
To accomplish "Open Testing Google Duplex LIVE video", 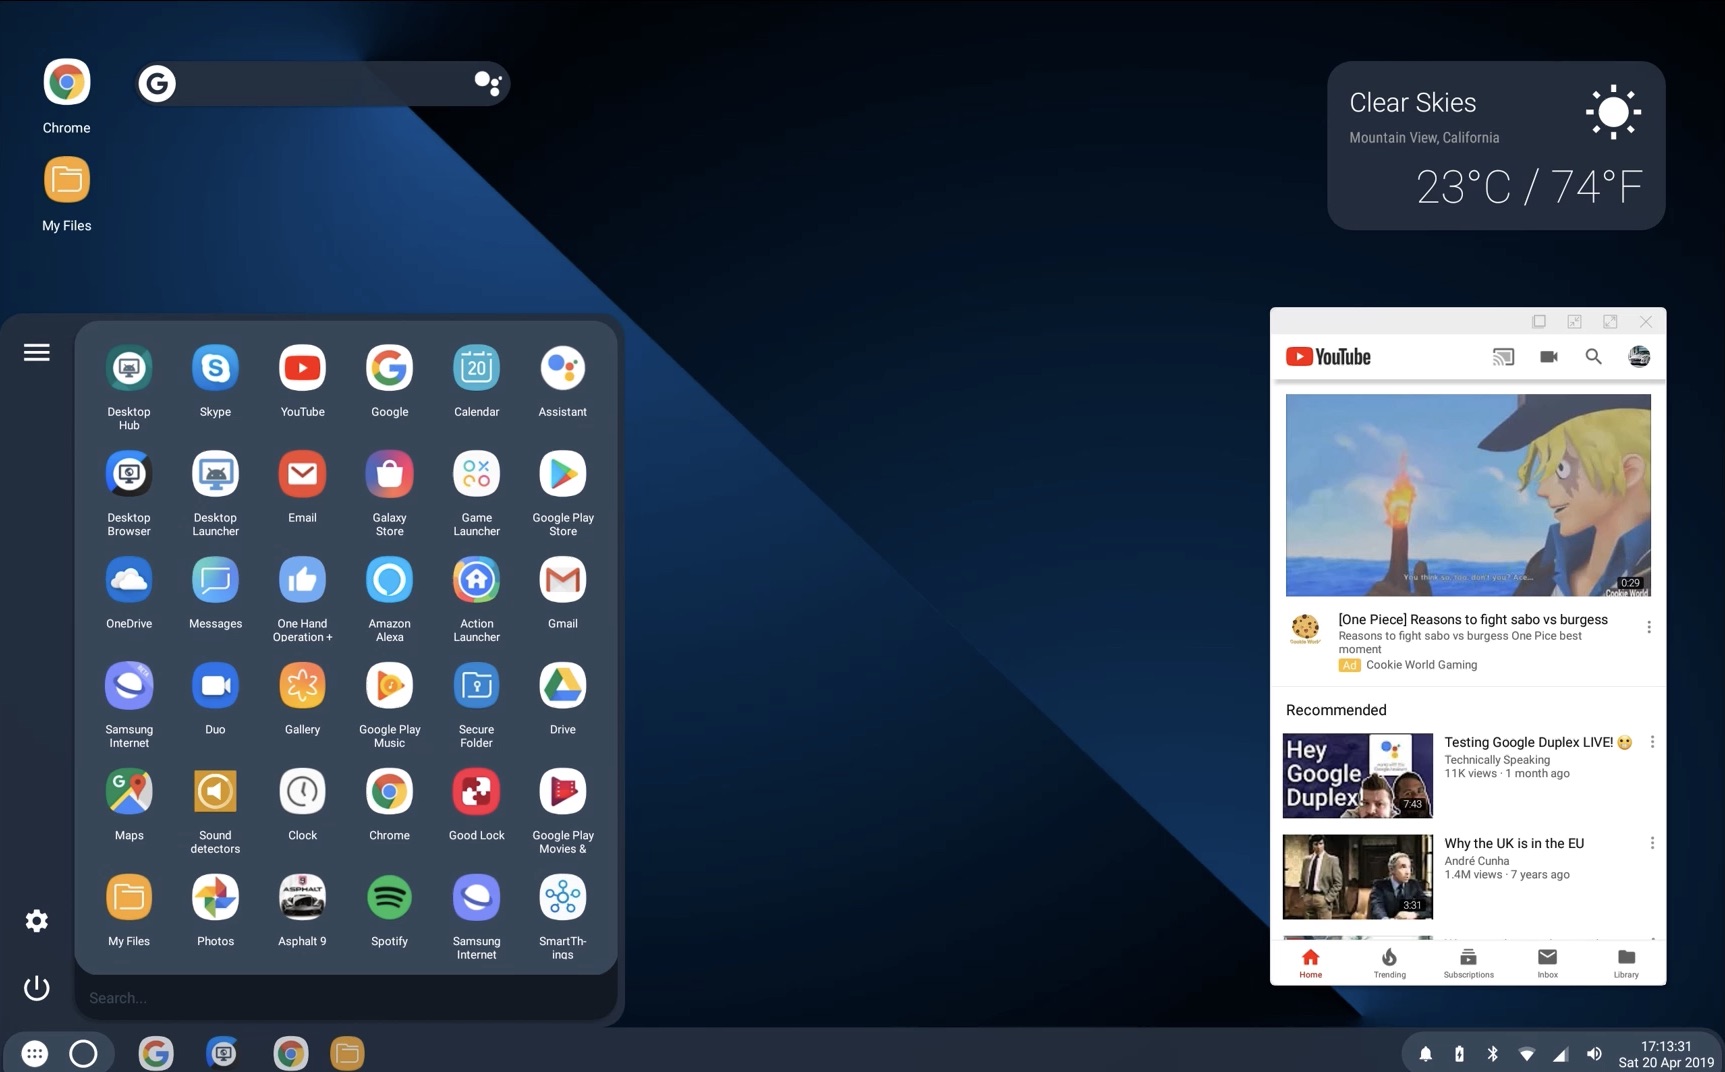I will pyautogui.click(x=1358, y=776).
